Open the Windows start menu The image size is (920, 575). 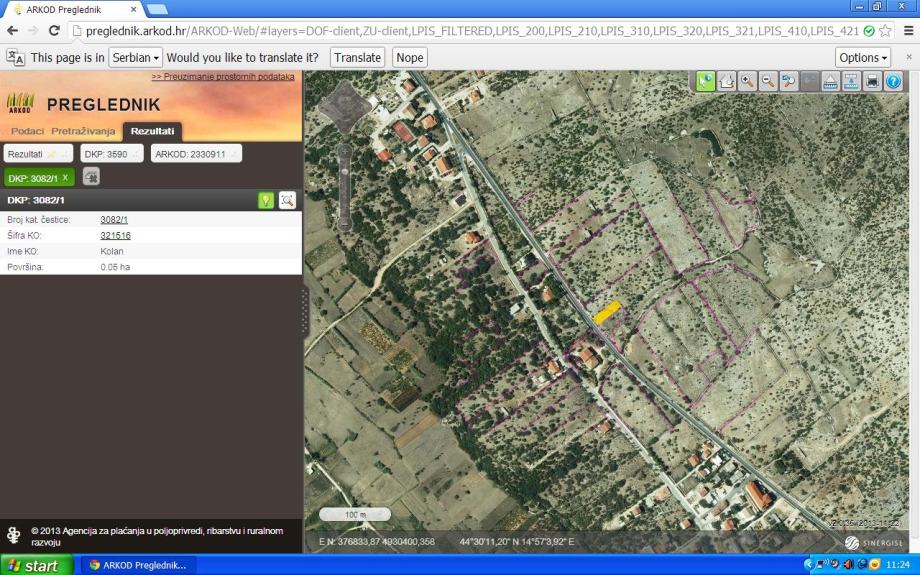click(x=36, y=565)
